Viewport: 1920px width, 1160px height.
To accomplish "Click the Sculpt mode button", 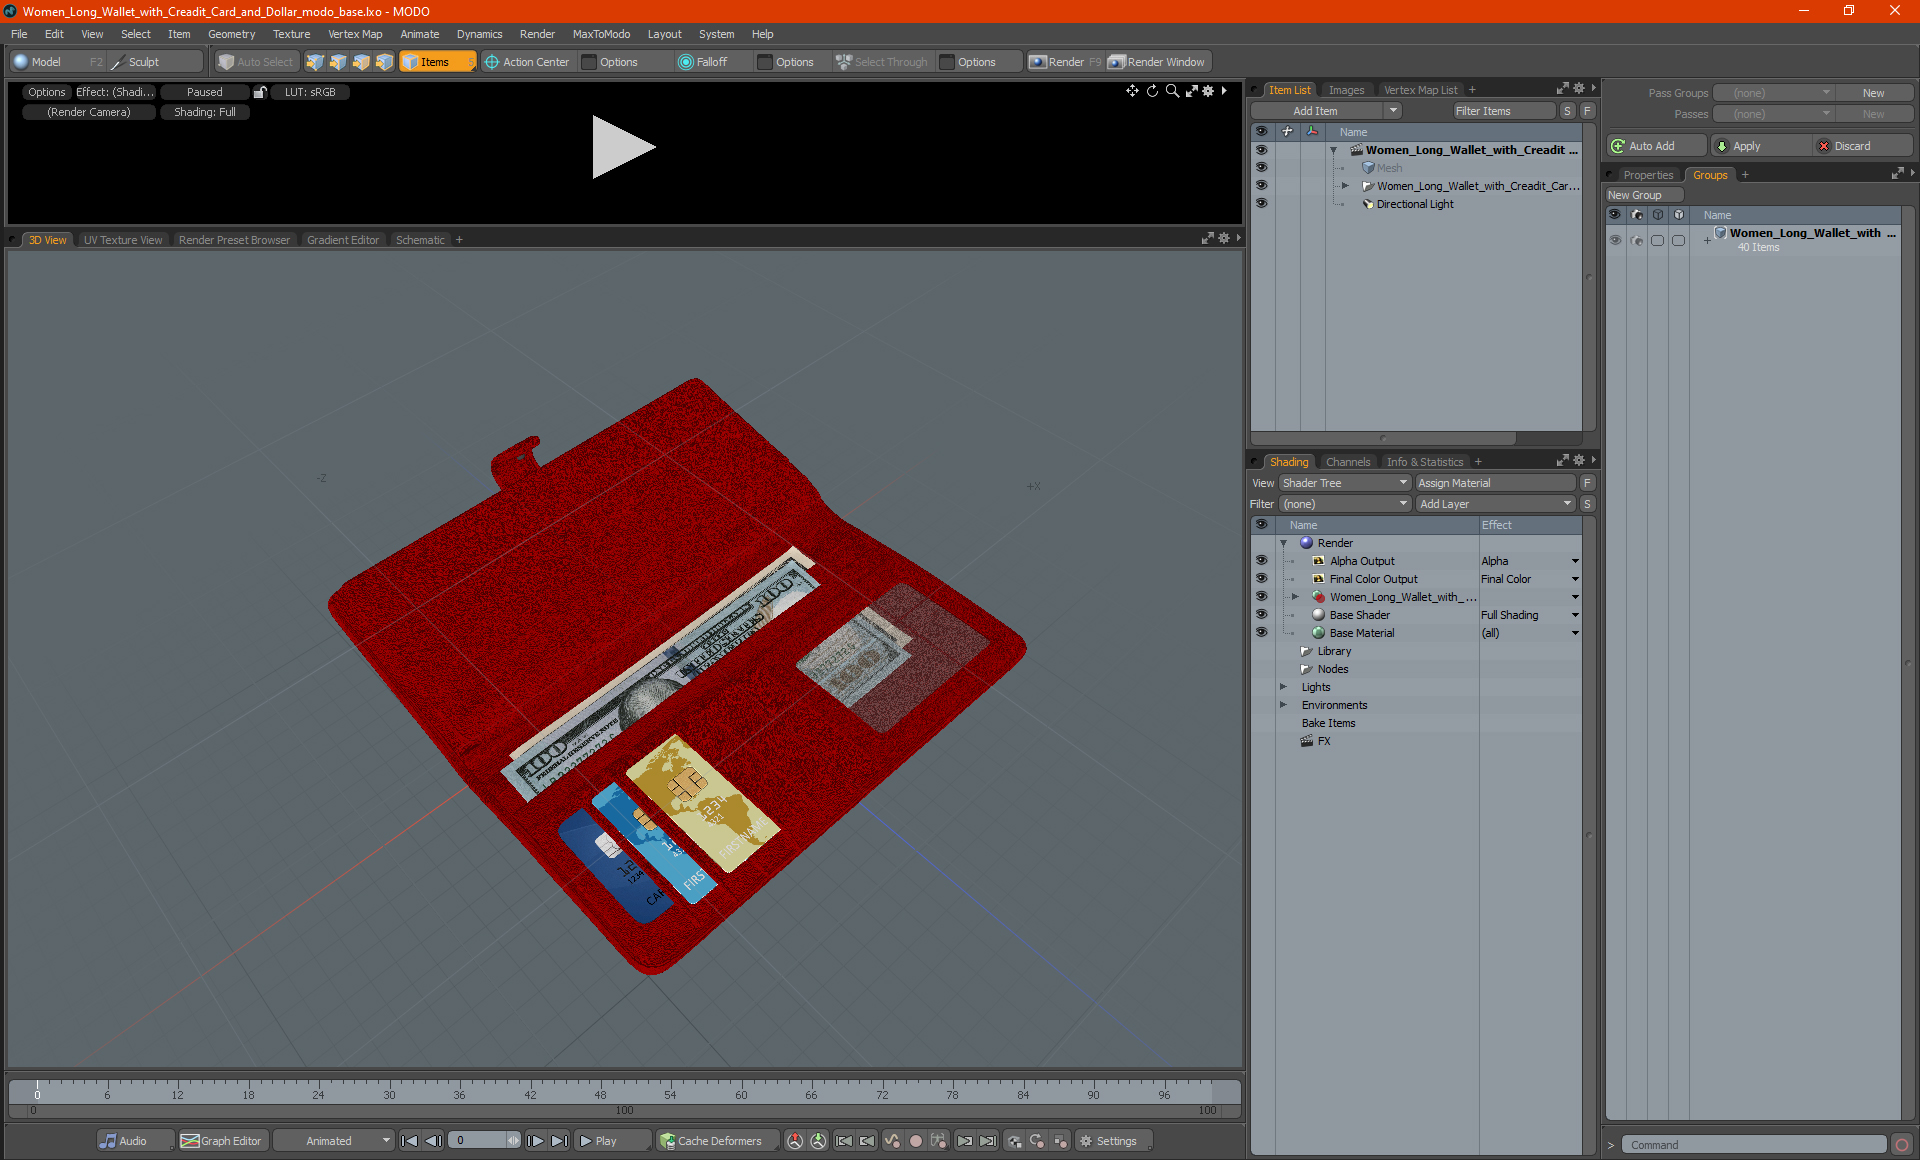I will point(155,62).
